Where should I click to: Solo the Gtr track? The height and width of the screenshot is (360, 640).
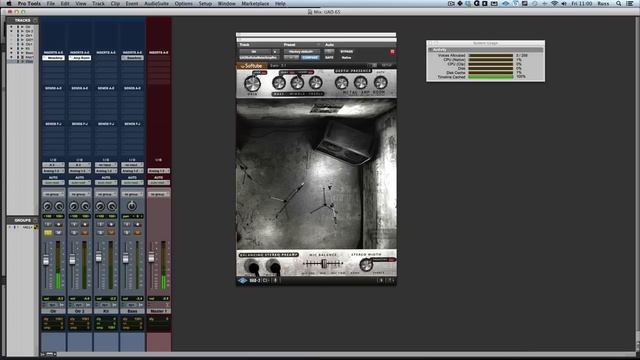(48, 233)
